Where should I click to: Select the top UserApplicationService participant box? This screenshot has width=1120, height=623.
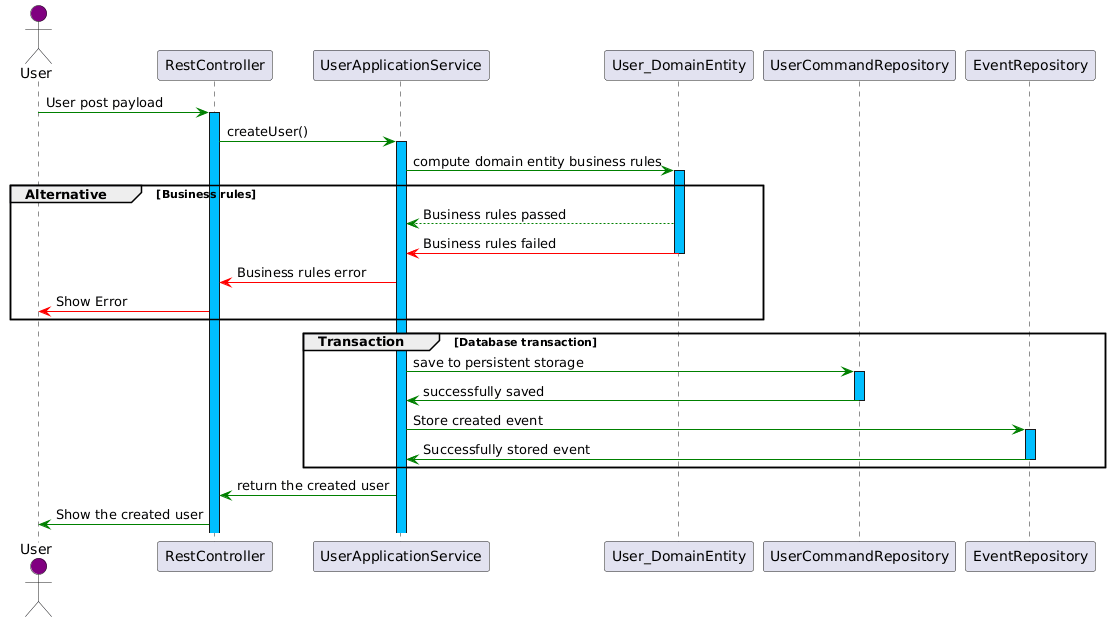click(401, 65)
